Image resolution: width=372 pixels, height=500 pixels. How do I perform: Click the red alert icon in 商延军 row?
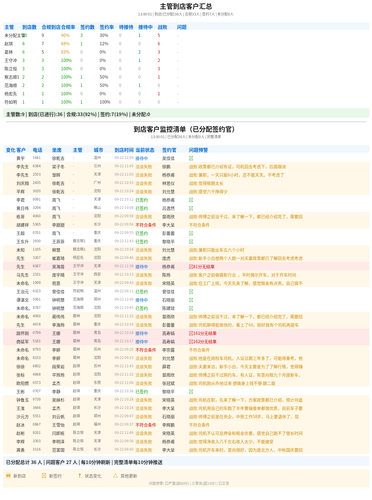191,342
